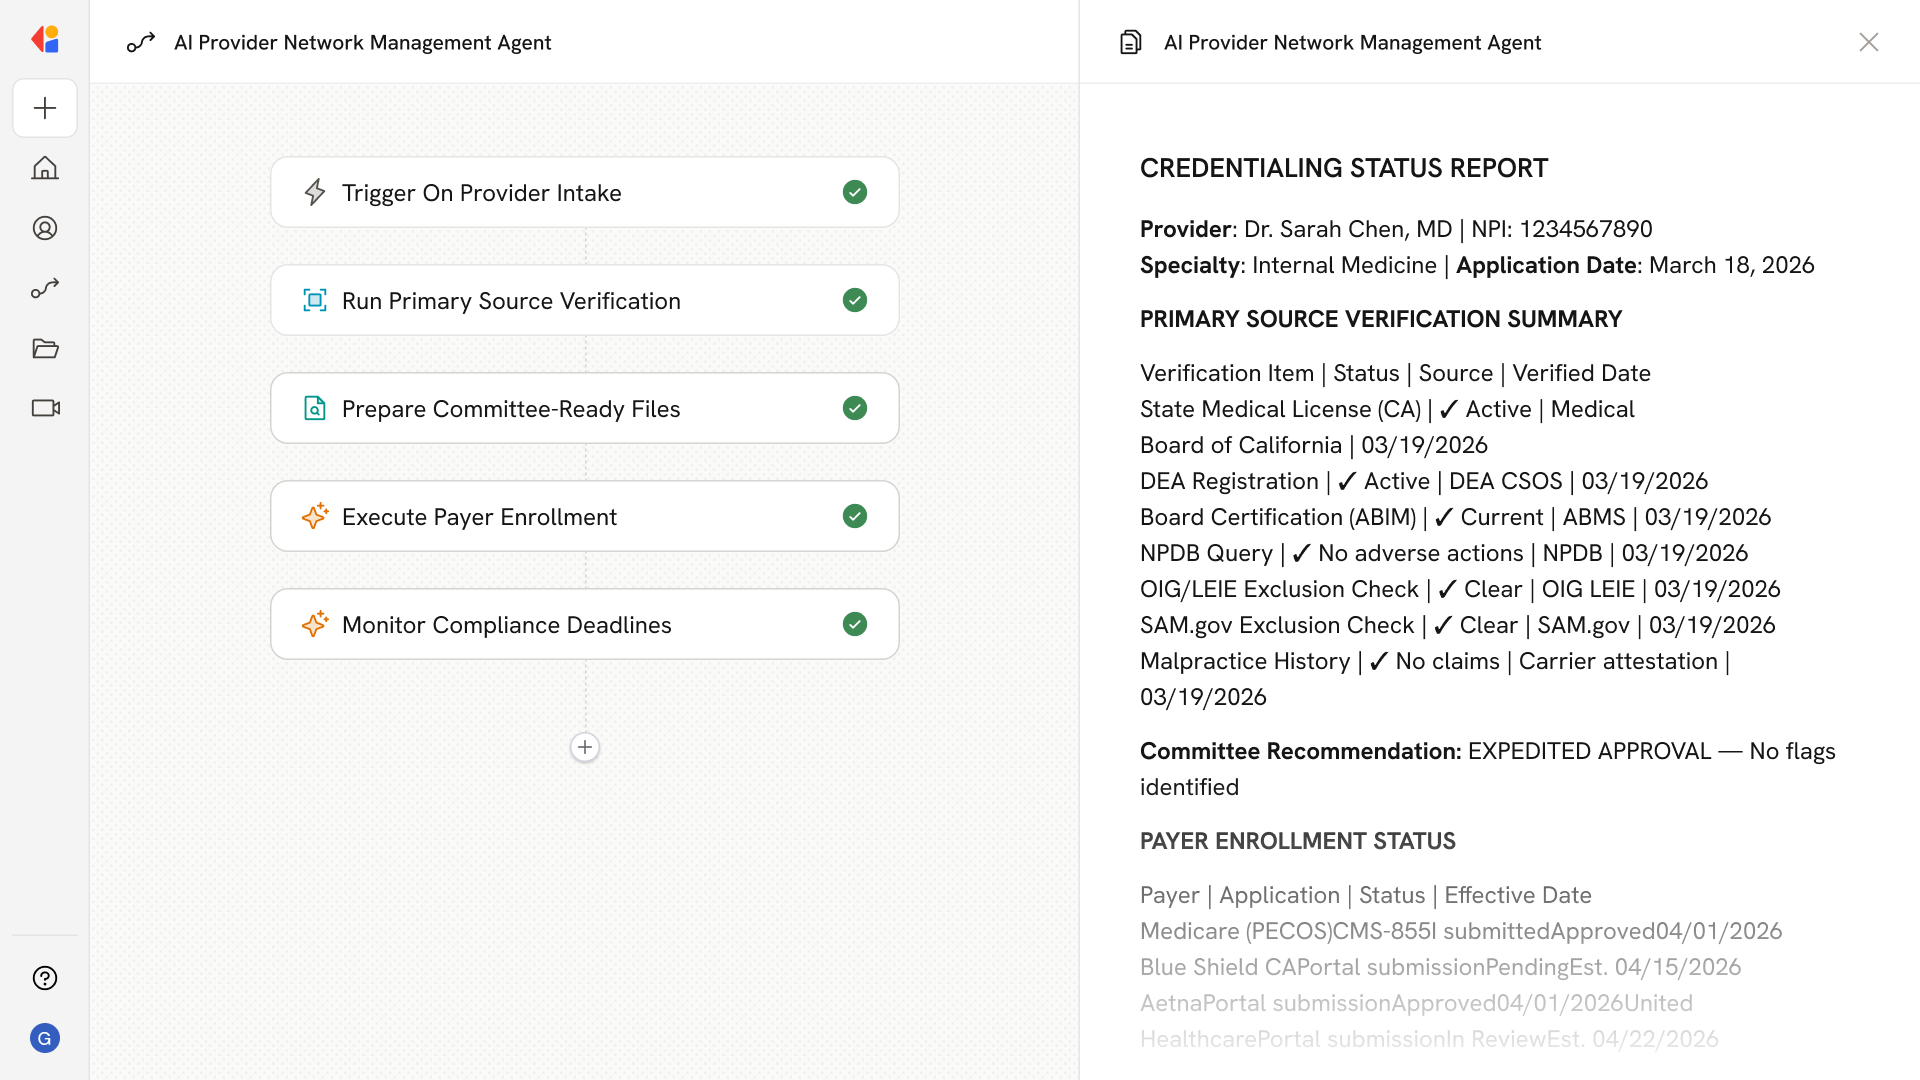The image size is (1920, 1080).
Task: Open the video camera icon in sidebar
Action: coord(45,408)
